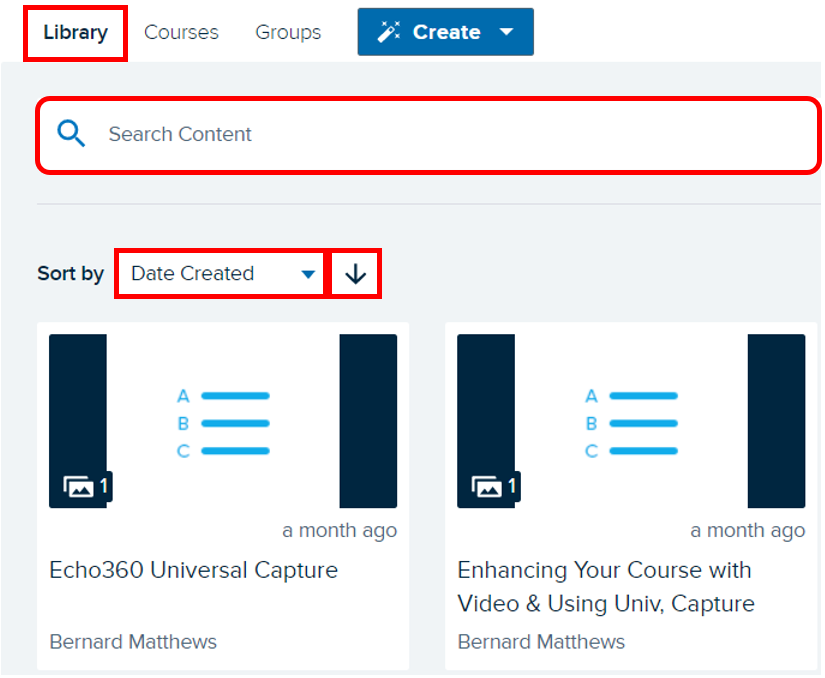Click Bernard Matthews under Echo360 Universal Capture
Screen dimensions: 825x678
133,642
